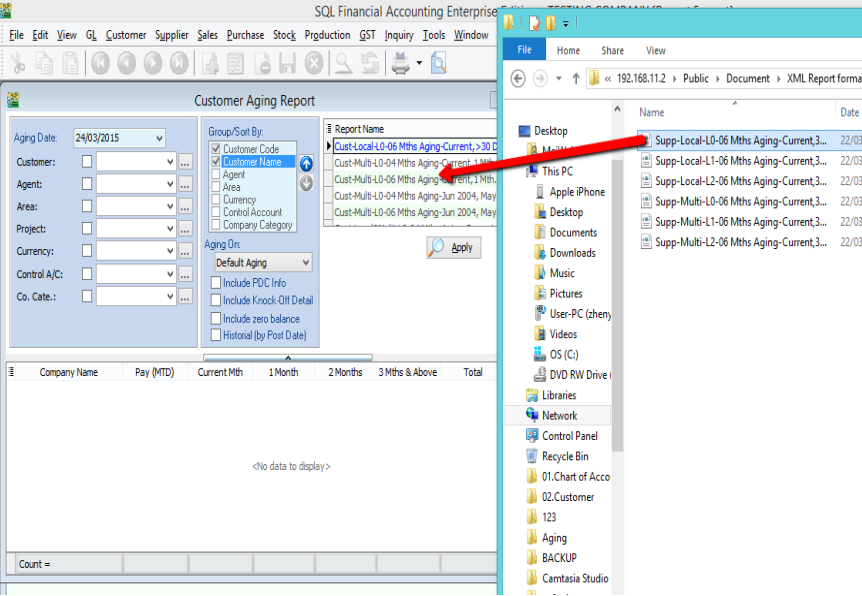Click the Apply button

[x=453, y=248]
